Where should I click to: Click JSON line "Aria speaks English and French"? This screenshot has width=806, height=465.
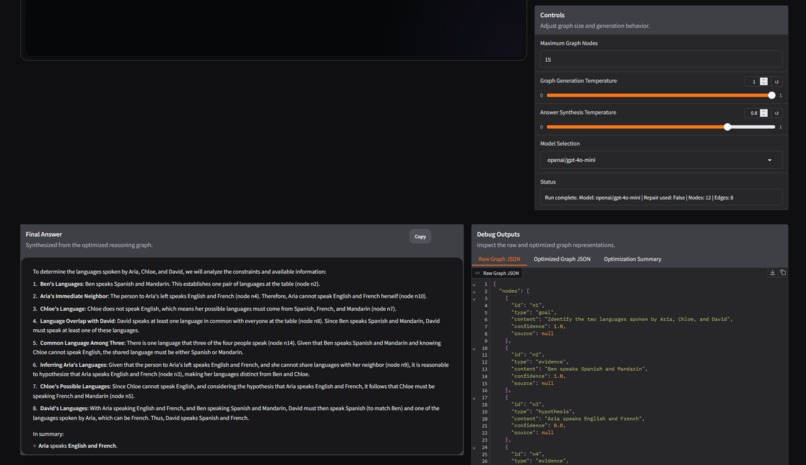[578, 419]
